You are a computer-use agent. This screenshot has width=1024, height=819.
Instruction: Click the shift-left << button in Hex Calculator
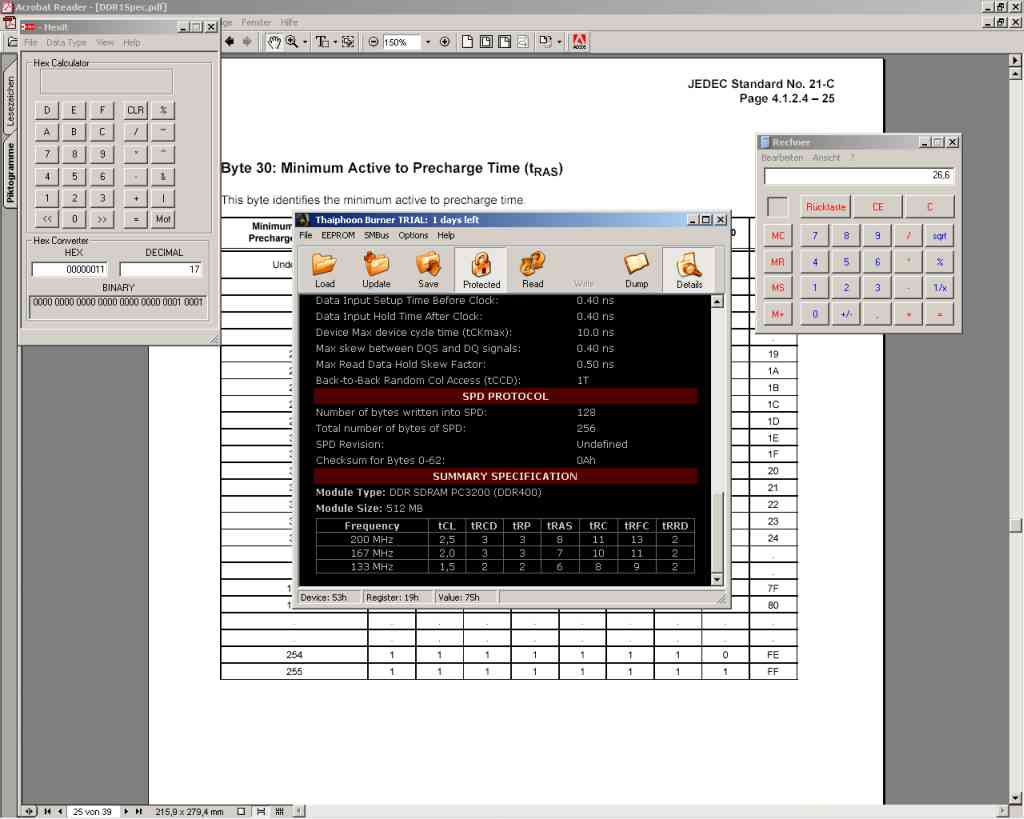(x=47, y=219)
